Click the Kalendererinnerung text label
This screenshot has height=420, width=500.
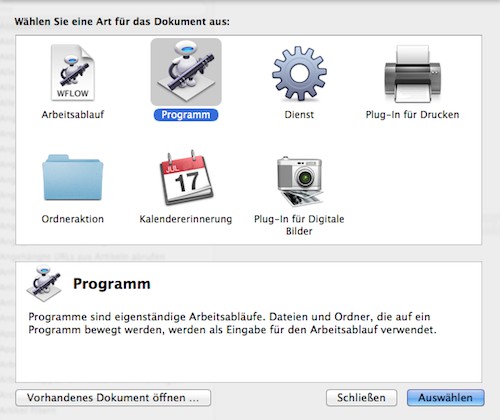(186, 219)
